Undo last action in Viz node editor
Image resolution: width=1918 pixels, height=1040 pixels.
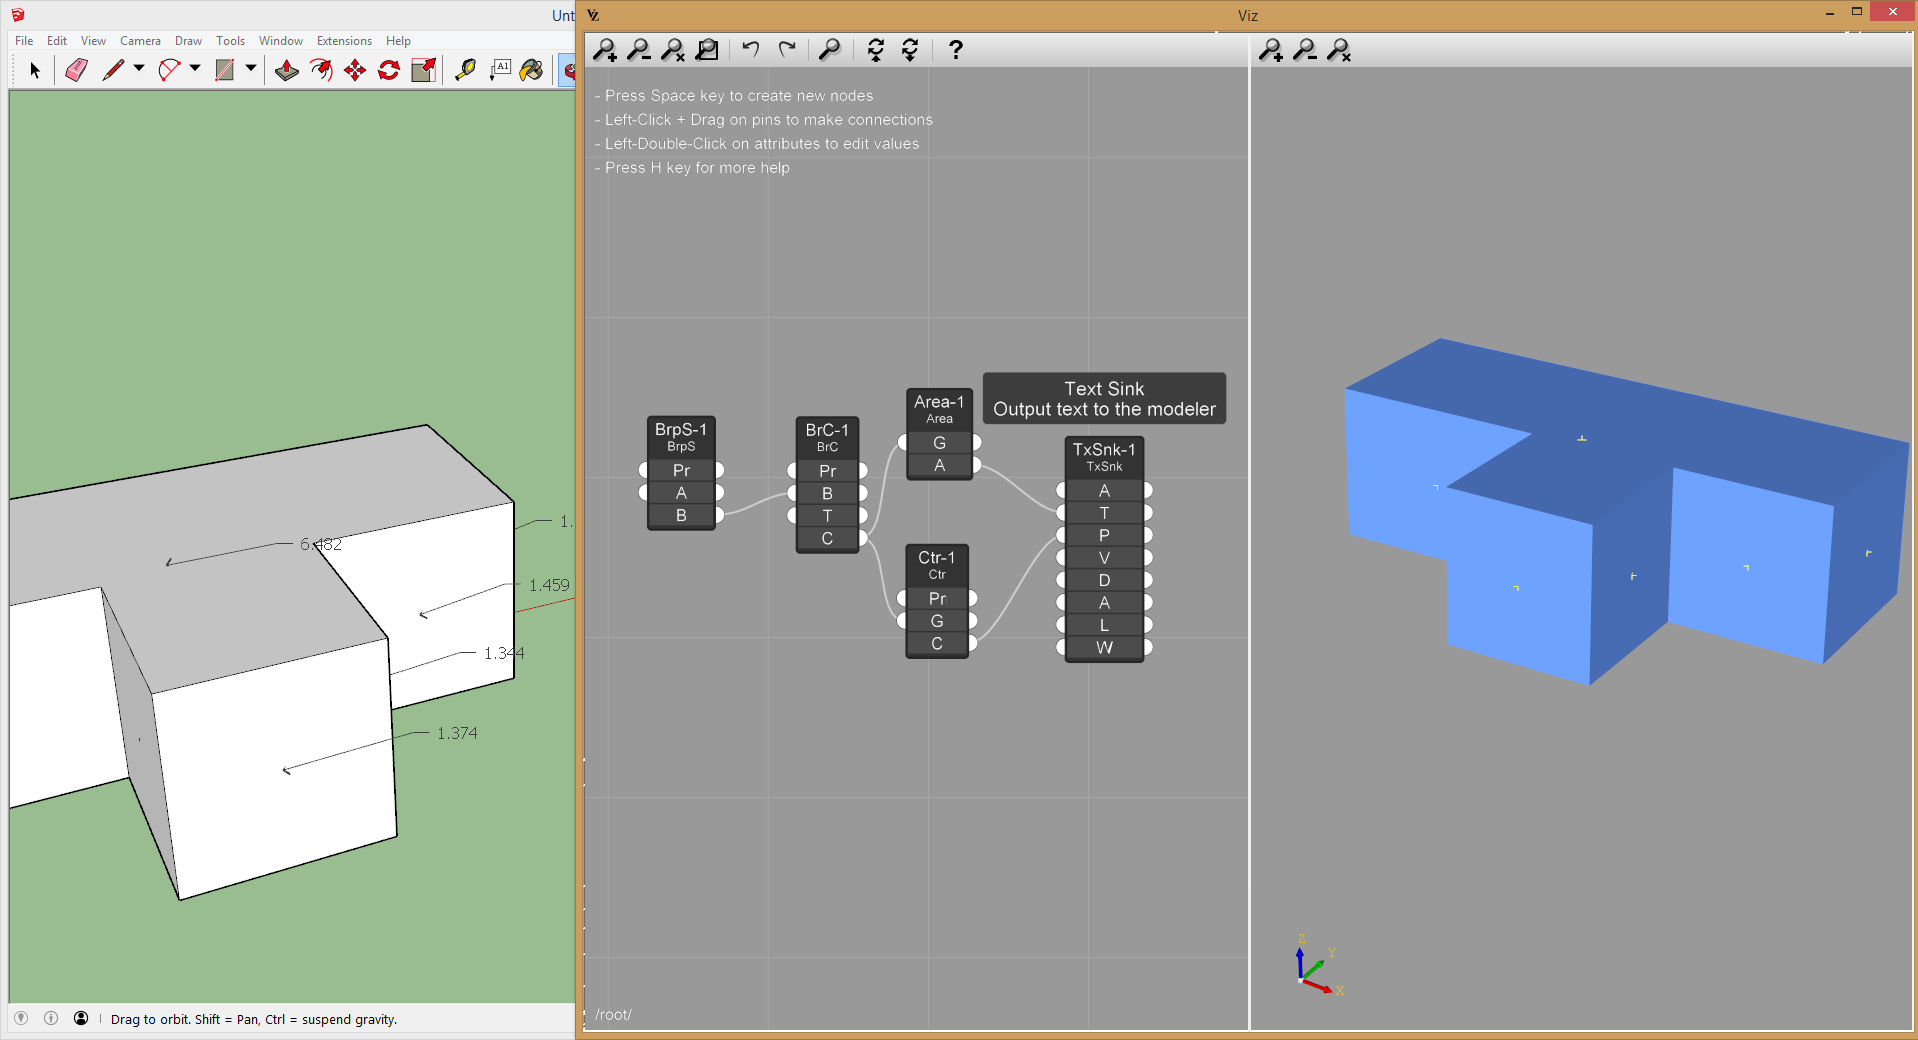751,50
